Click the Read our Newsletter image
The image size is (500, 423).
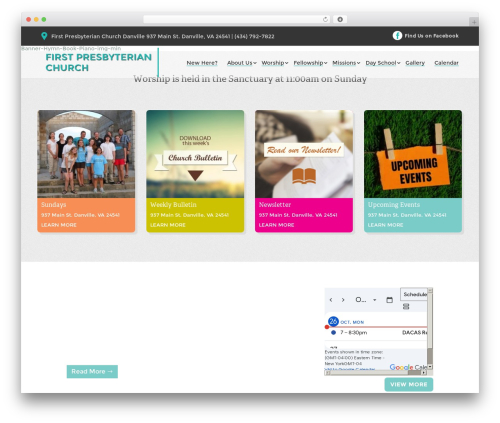pos(304,154)
